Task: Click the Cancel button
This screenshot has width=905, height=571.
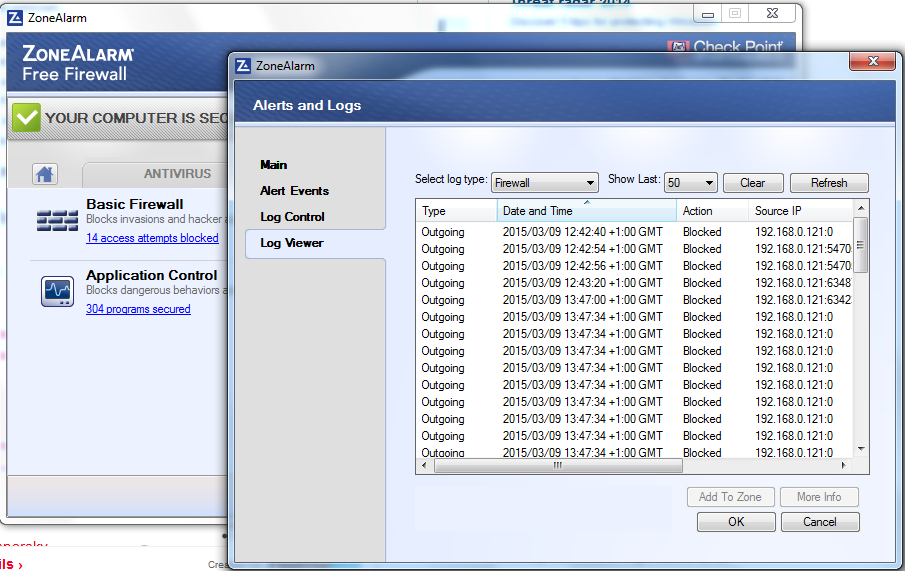Action: pyautogui.click(x=820, y=522)
